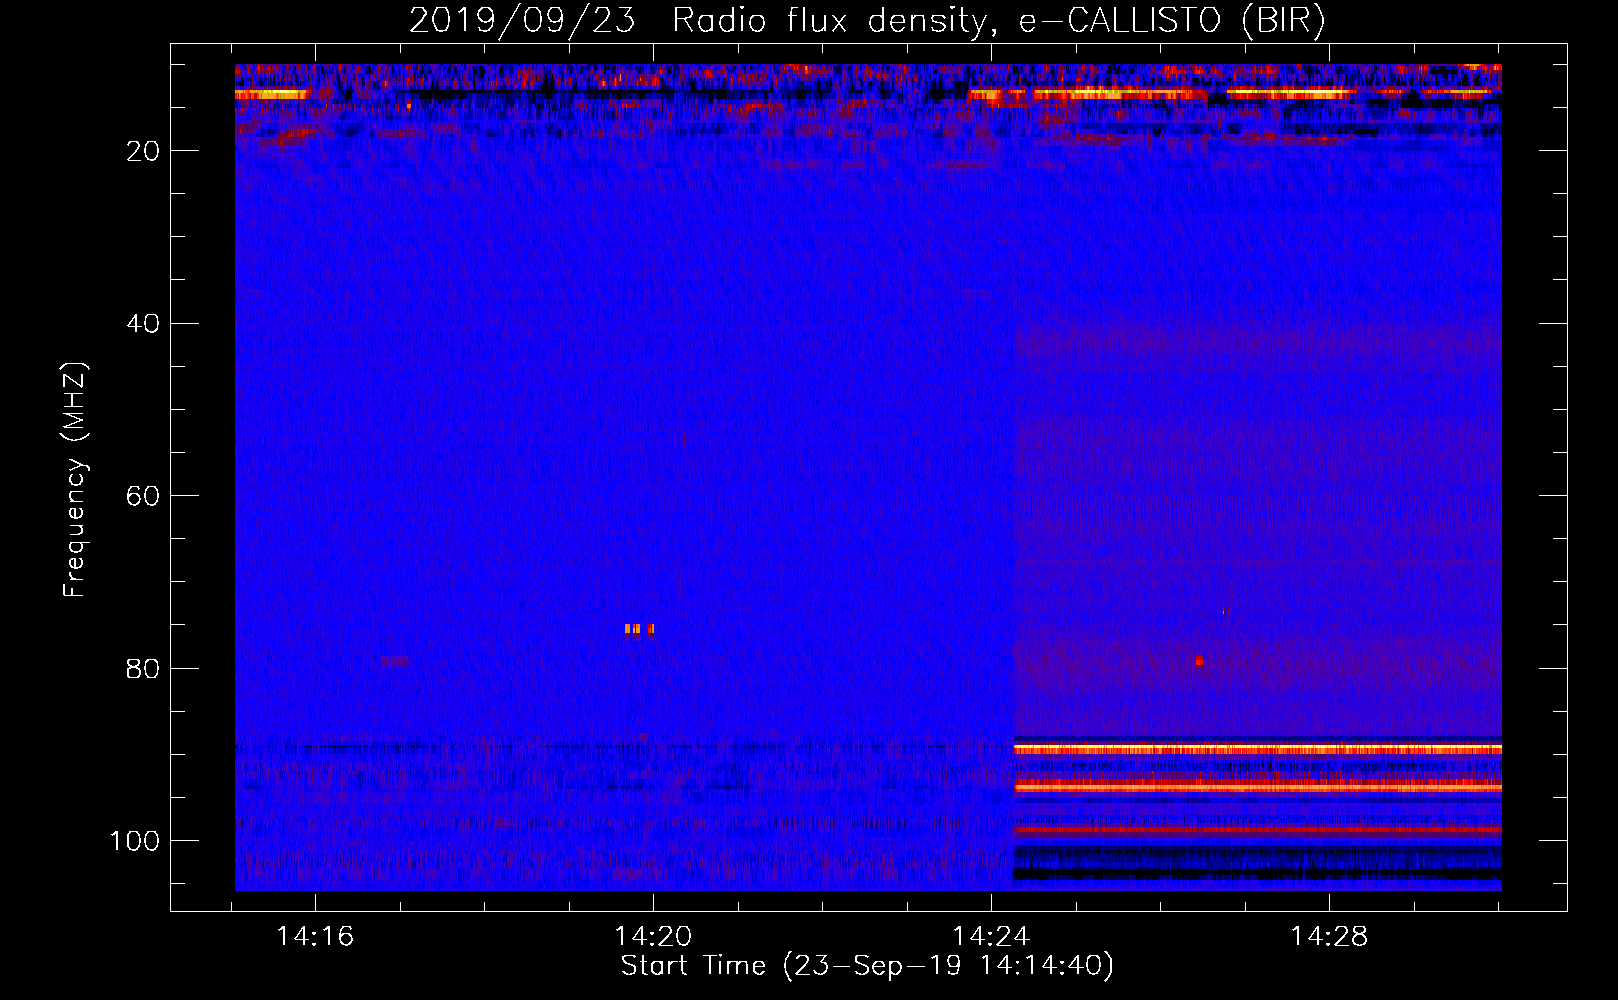Click the bright horizontal band near 89 MHz
1618x1000 pixels.
point(1257,749)
